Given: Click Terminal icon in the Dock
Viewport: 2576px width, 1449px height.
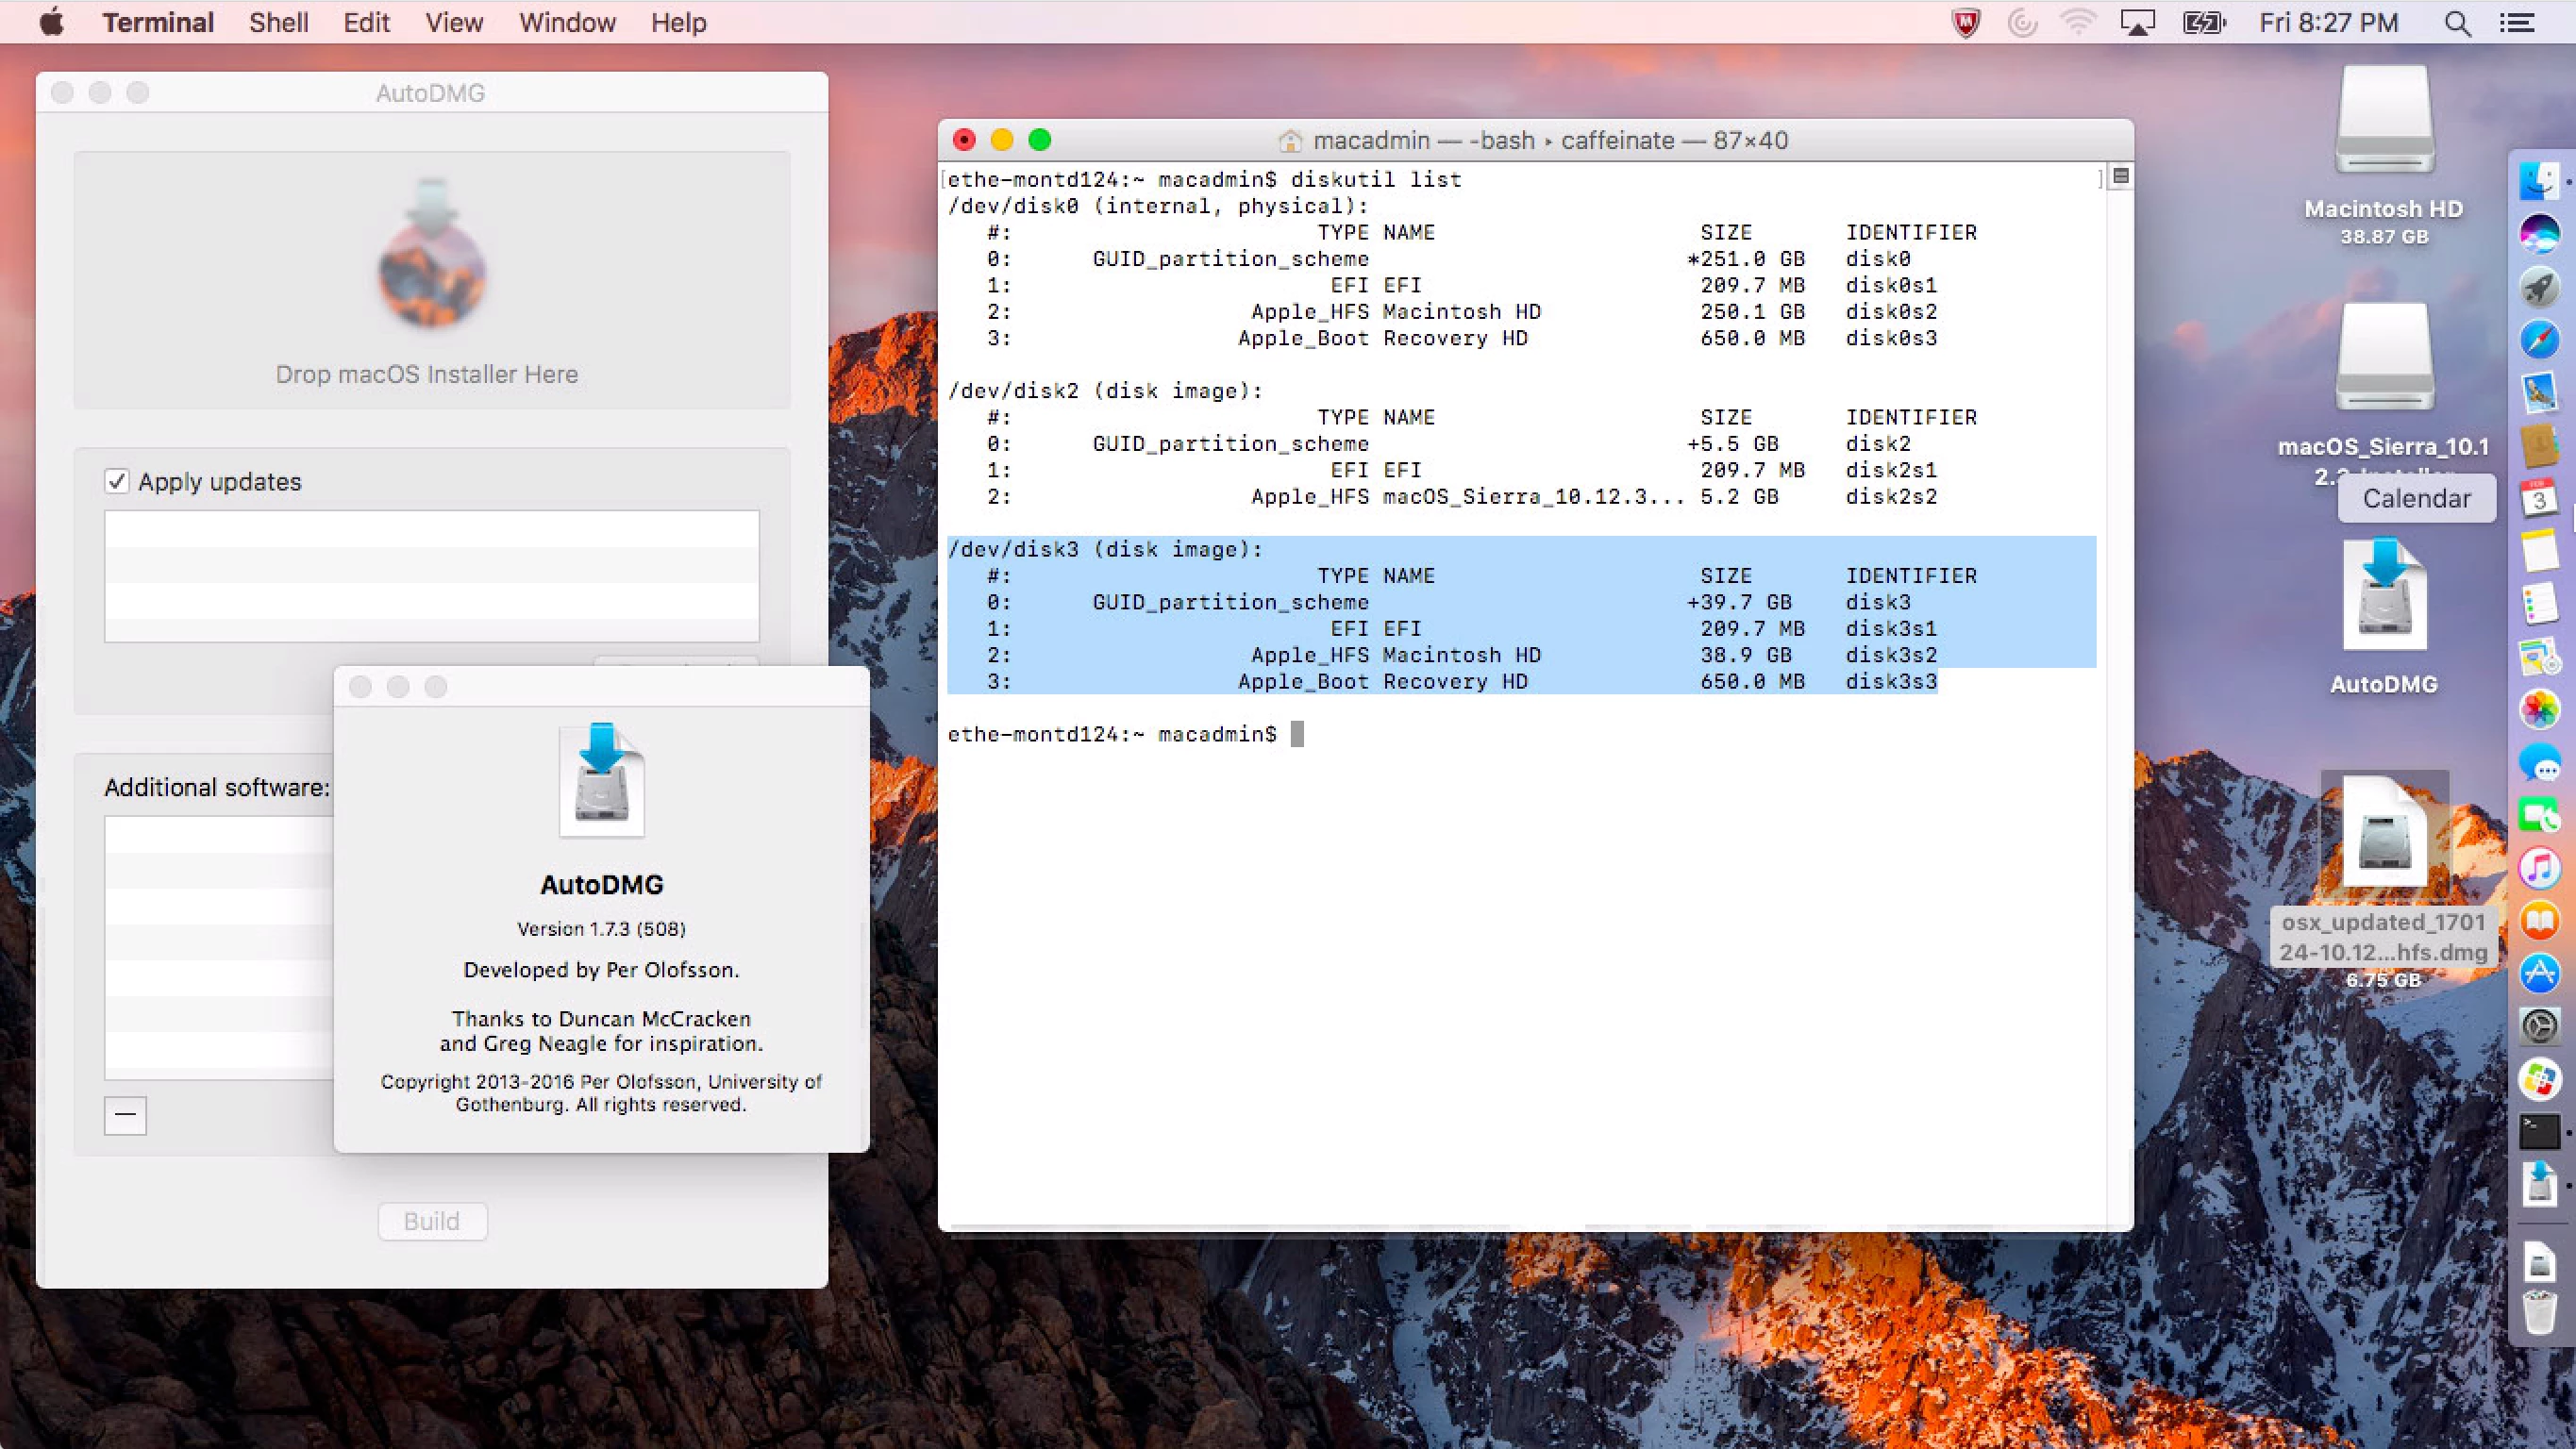Looking at the screenshot, I should 2539,1132.
